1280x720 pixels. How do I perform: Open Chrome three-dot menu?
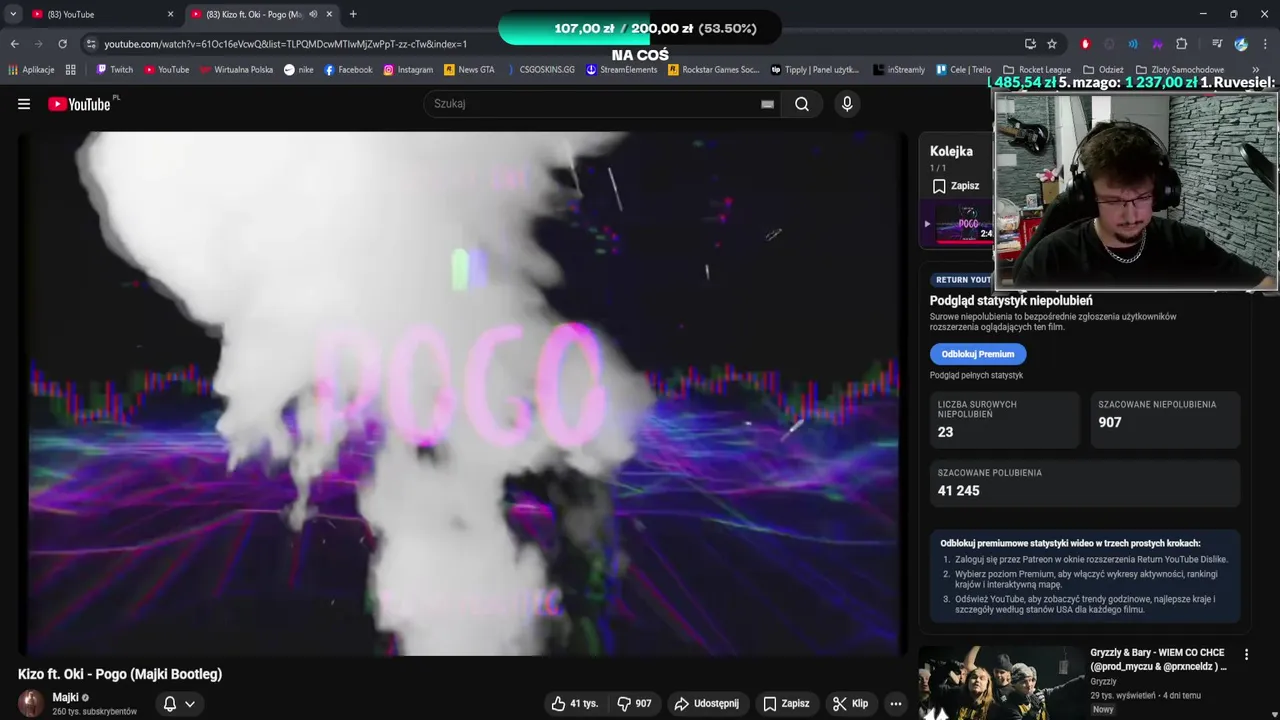[1265, 44]
